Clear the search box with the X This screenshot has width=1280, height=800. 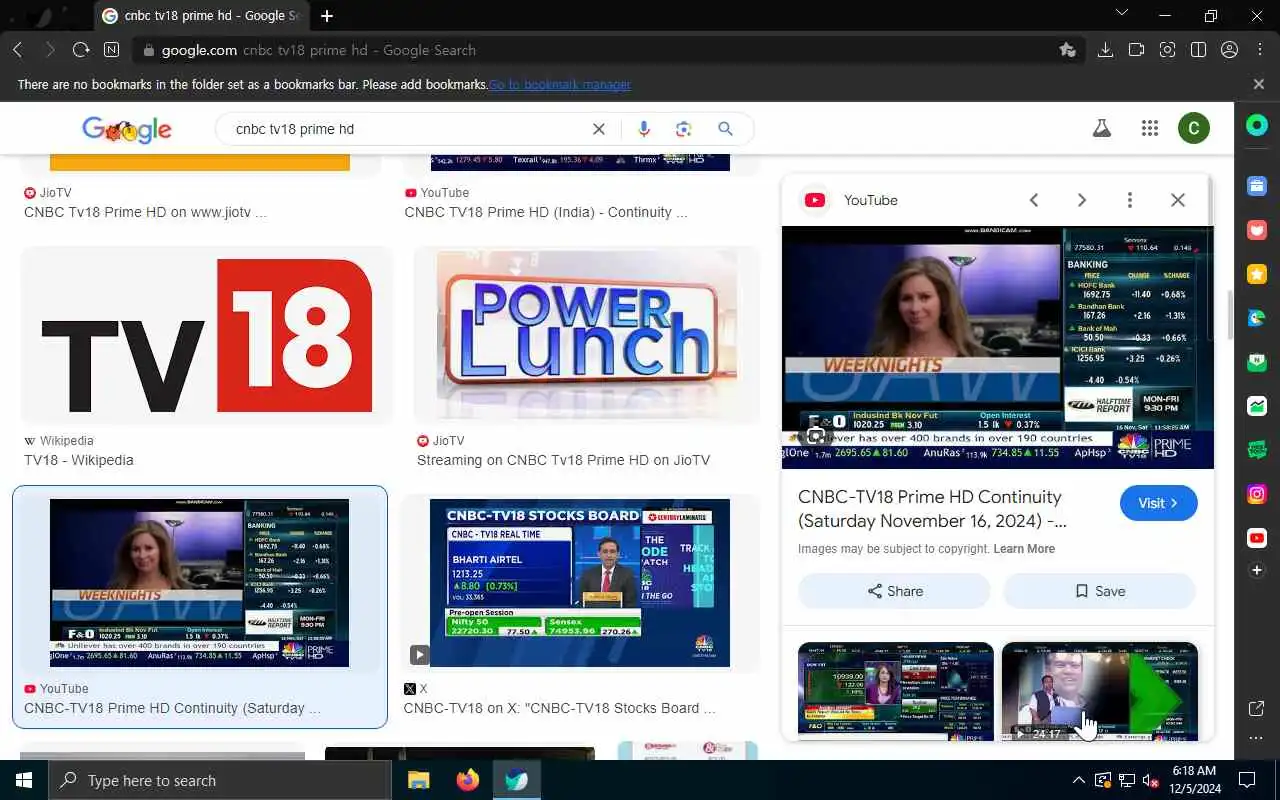tap(598, 129)
